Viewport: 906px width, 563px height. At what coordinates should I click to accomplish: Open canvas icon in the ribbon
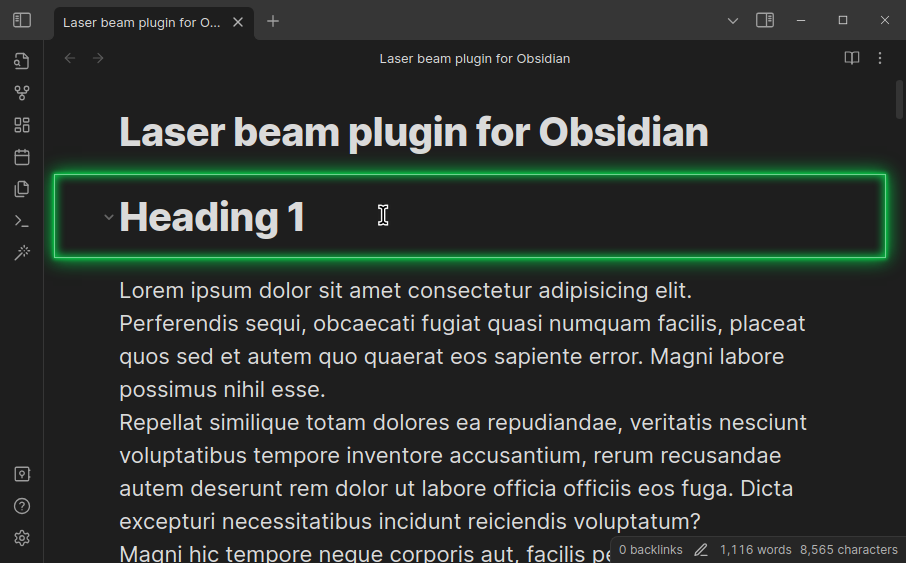pos(22,125)
